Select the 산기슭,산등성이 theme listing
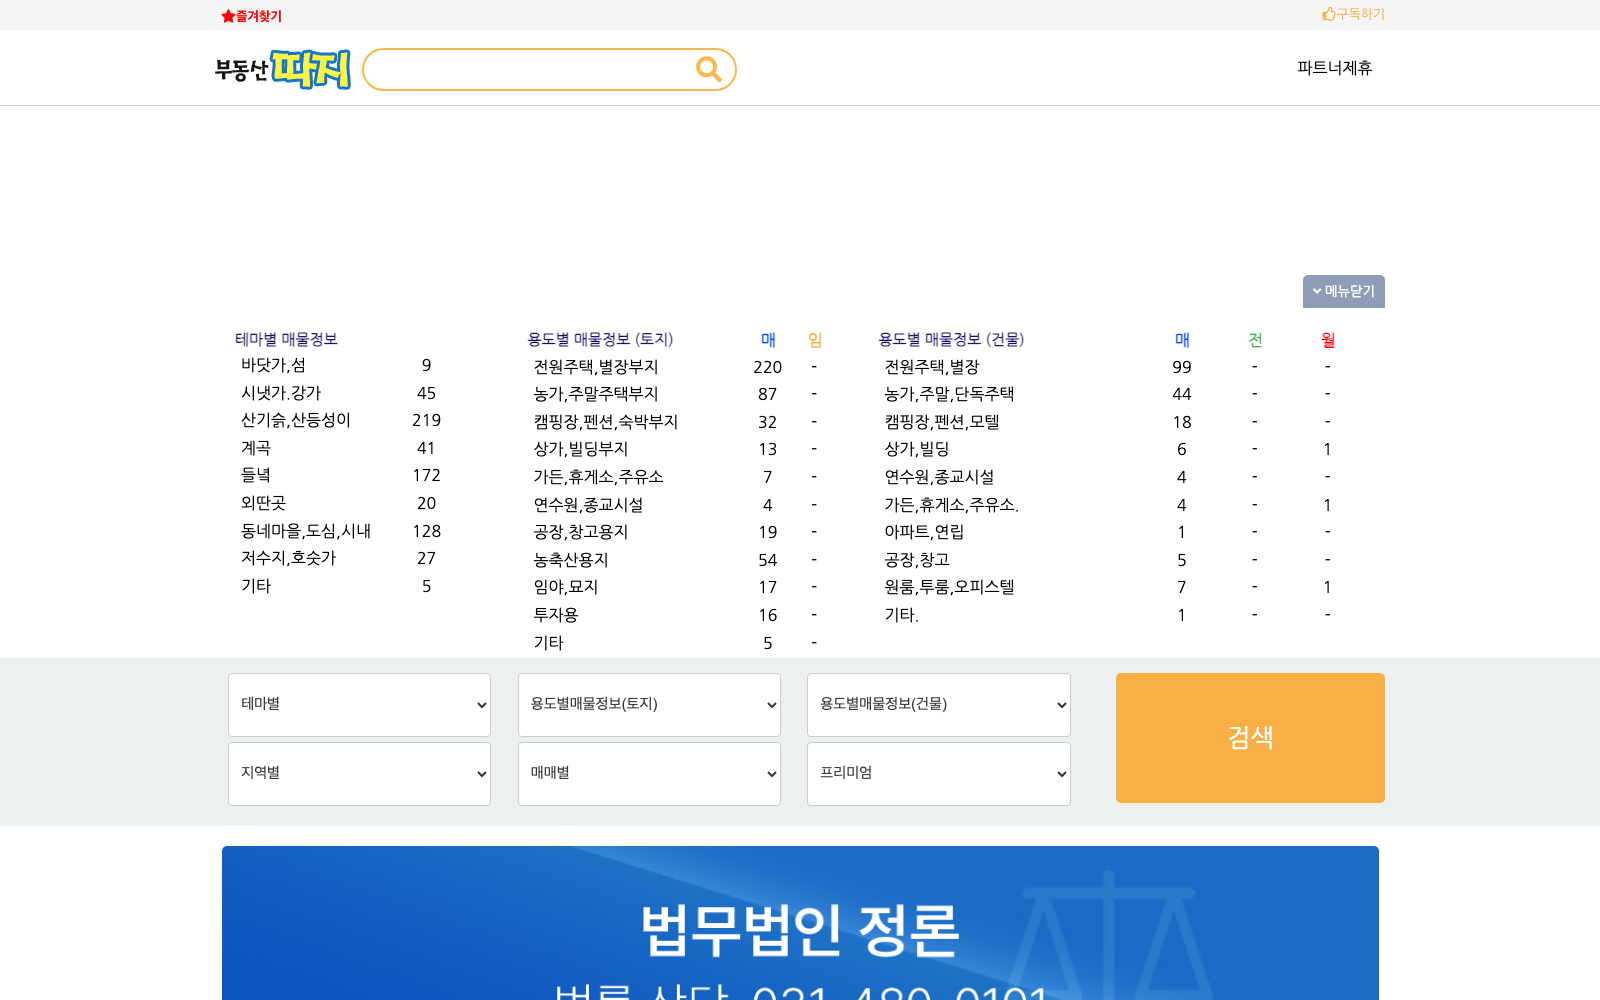Viewport: 1600px width, 1000px height. tap(295, 420)
